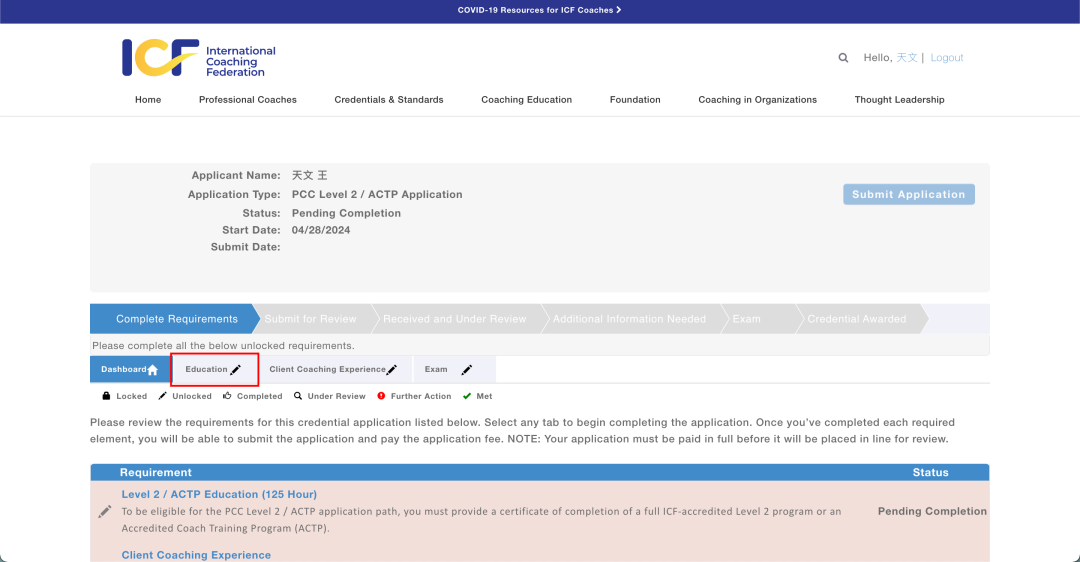Click pencil icon on Education tab
This screenshot has height=562, width=1080.
click(236, 370)
